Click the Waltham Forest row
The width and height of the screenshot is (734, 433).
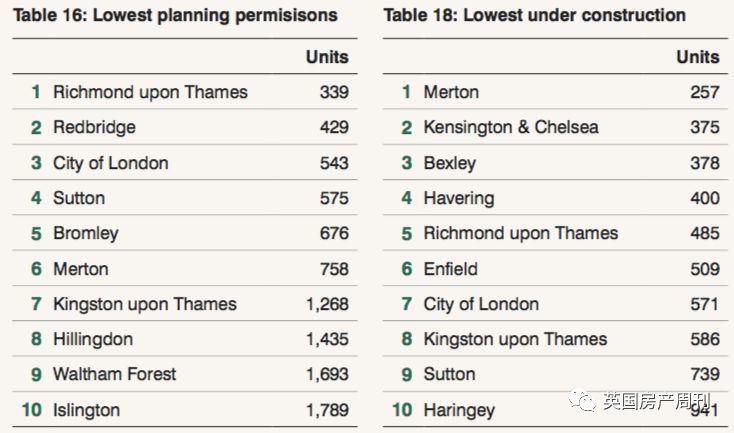coord(185,374)
